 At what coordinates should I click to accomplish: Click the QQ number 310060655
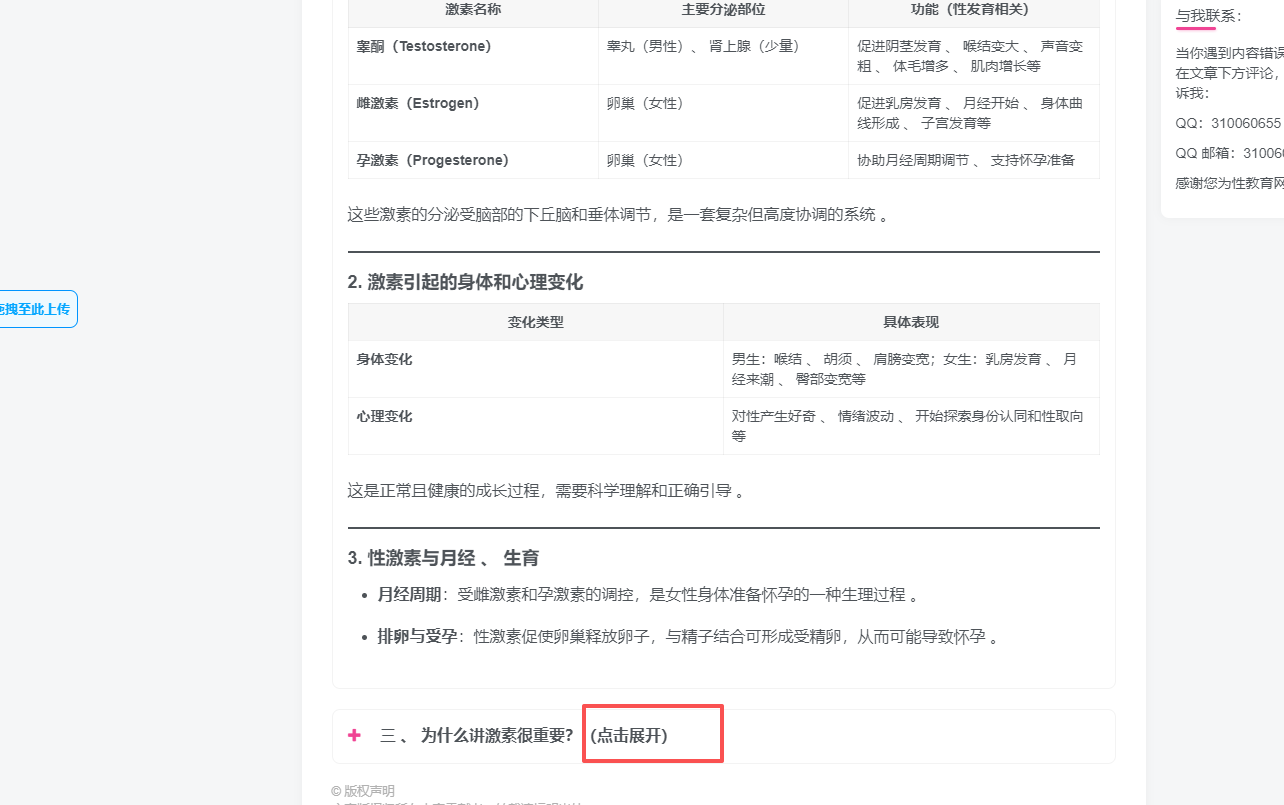point(1245,123)
